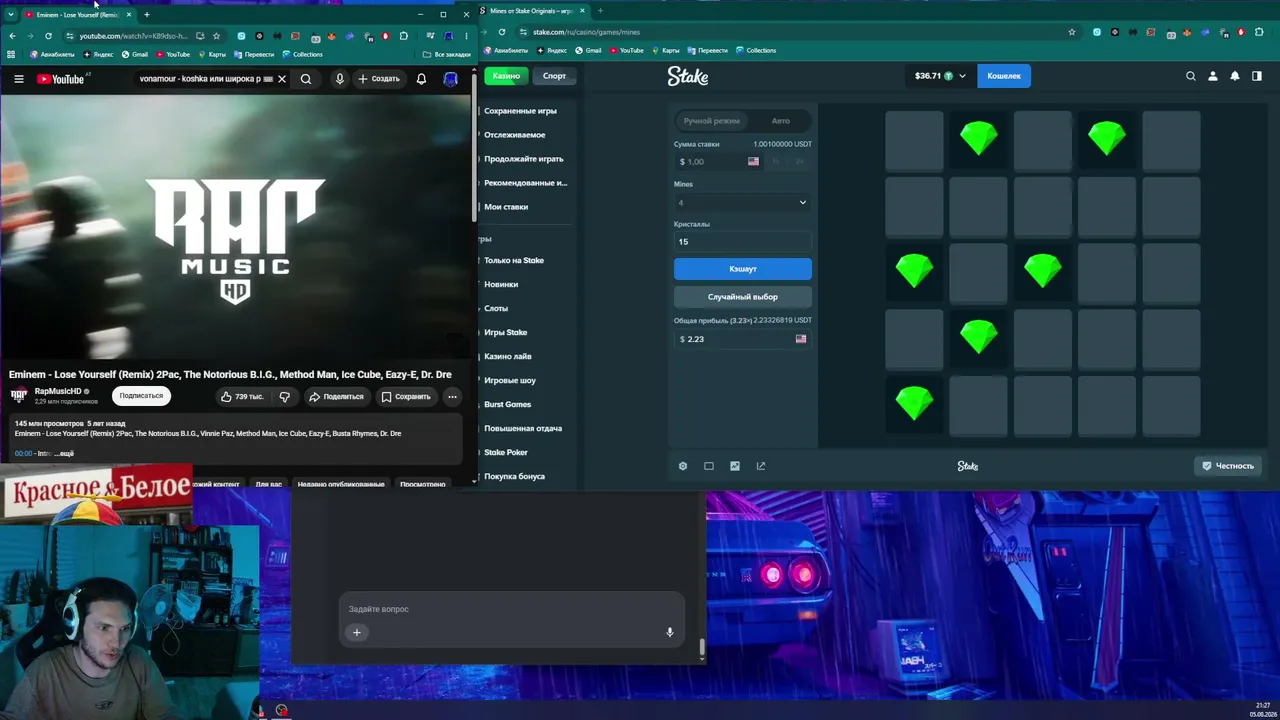Run the YouTube search with magnifier button

[x=306, y=79]
